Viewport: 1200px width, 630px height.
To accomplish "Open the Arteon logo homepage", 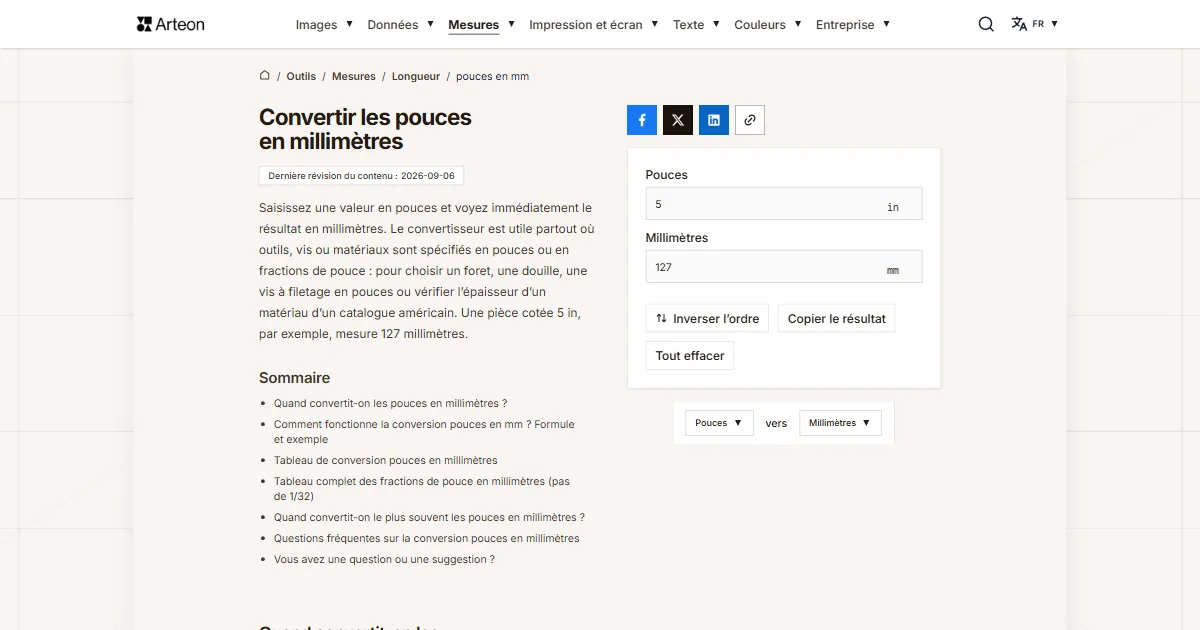I will point(171,24).
